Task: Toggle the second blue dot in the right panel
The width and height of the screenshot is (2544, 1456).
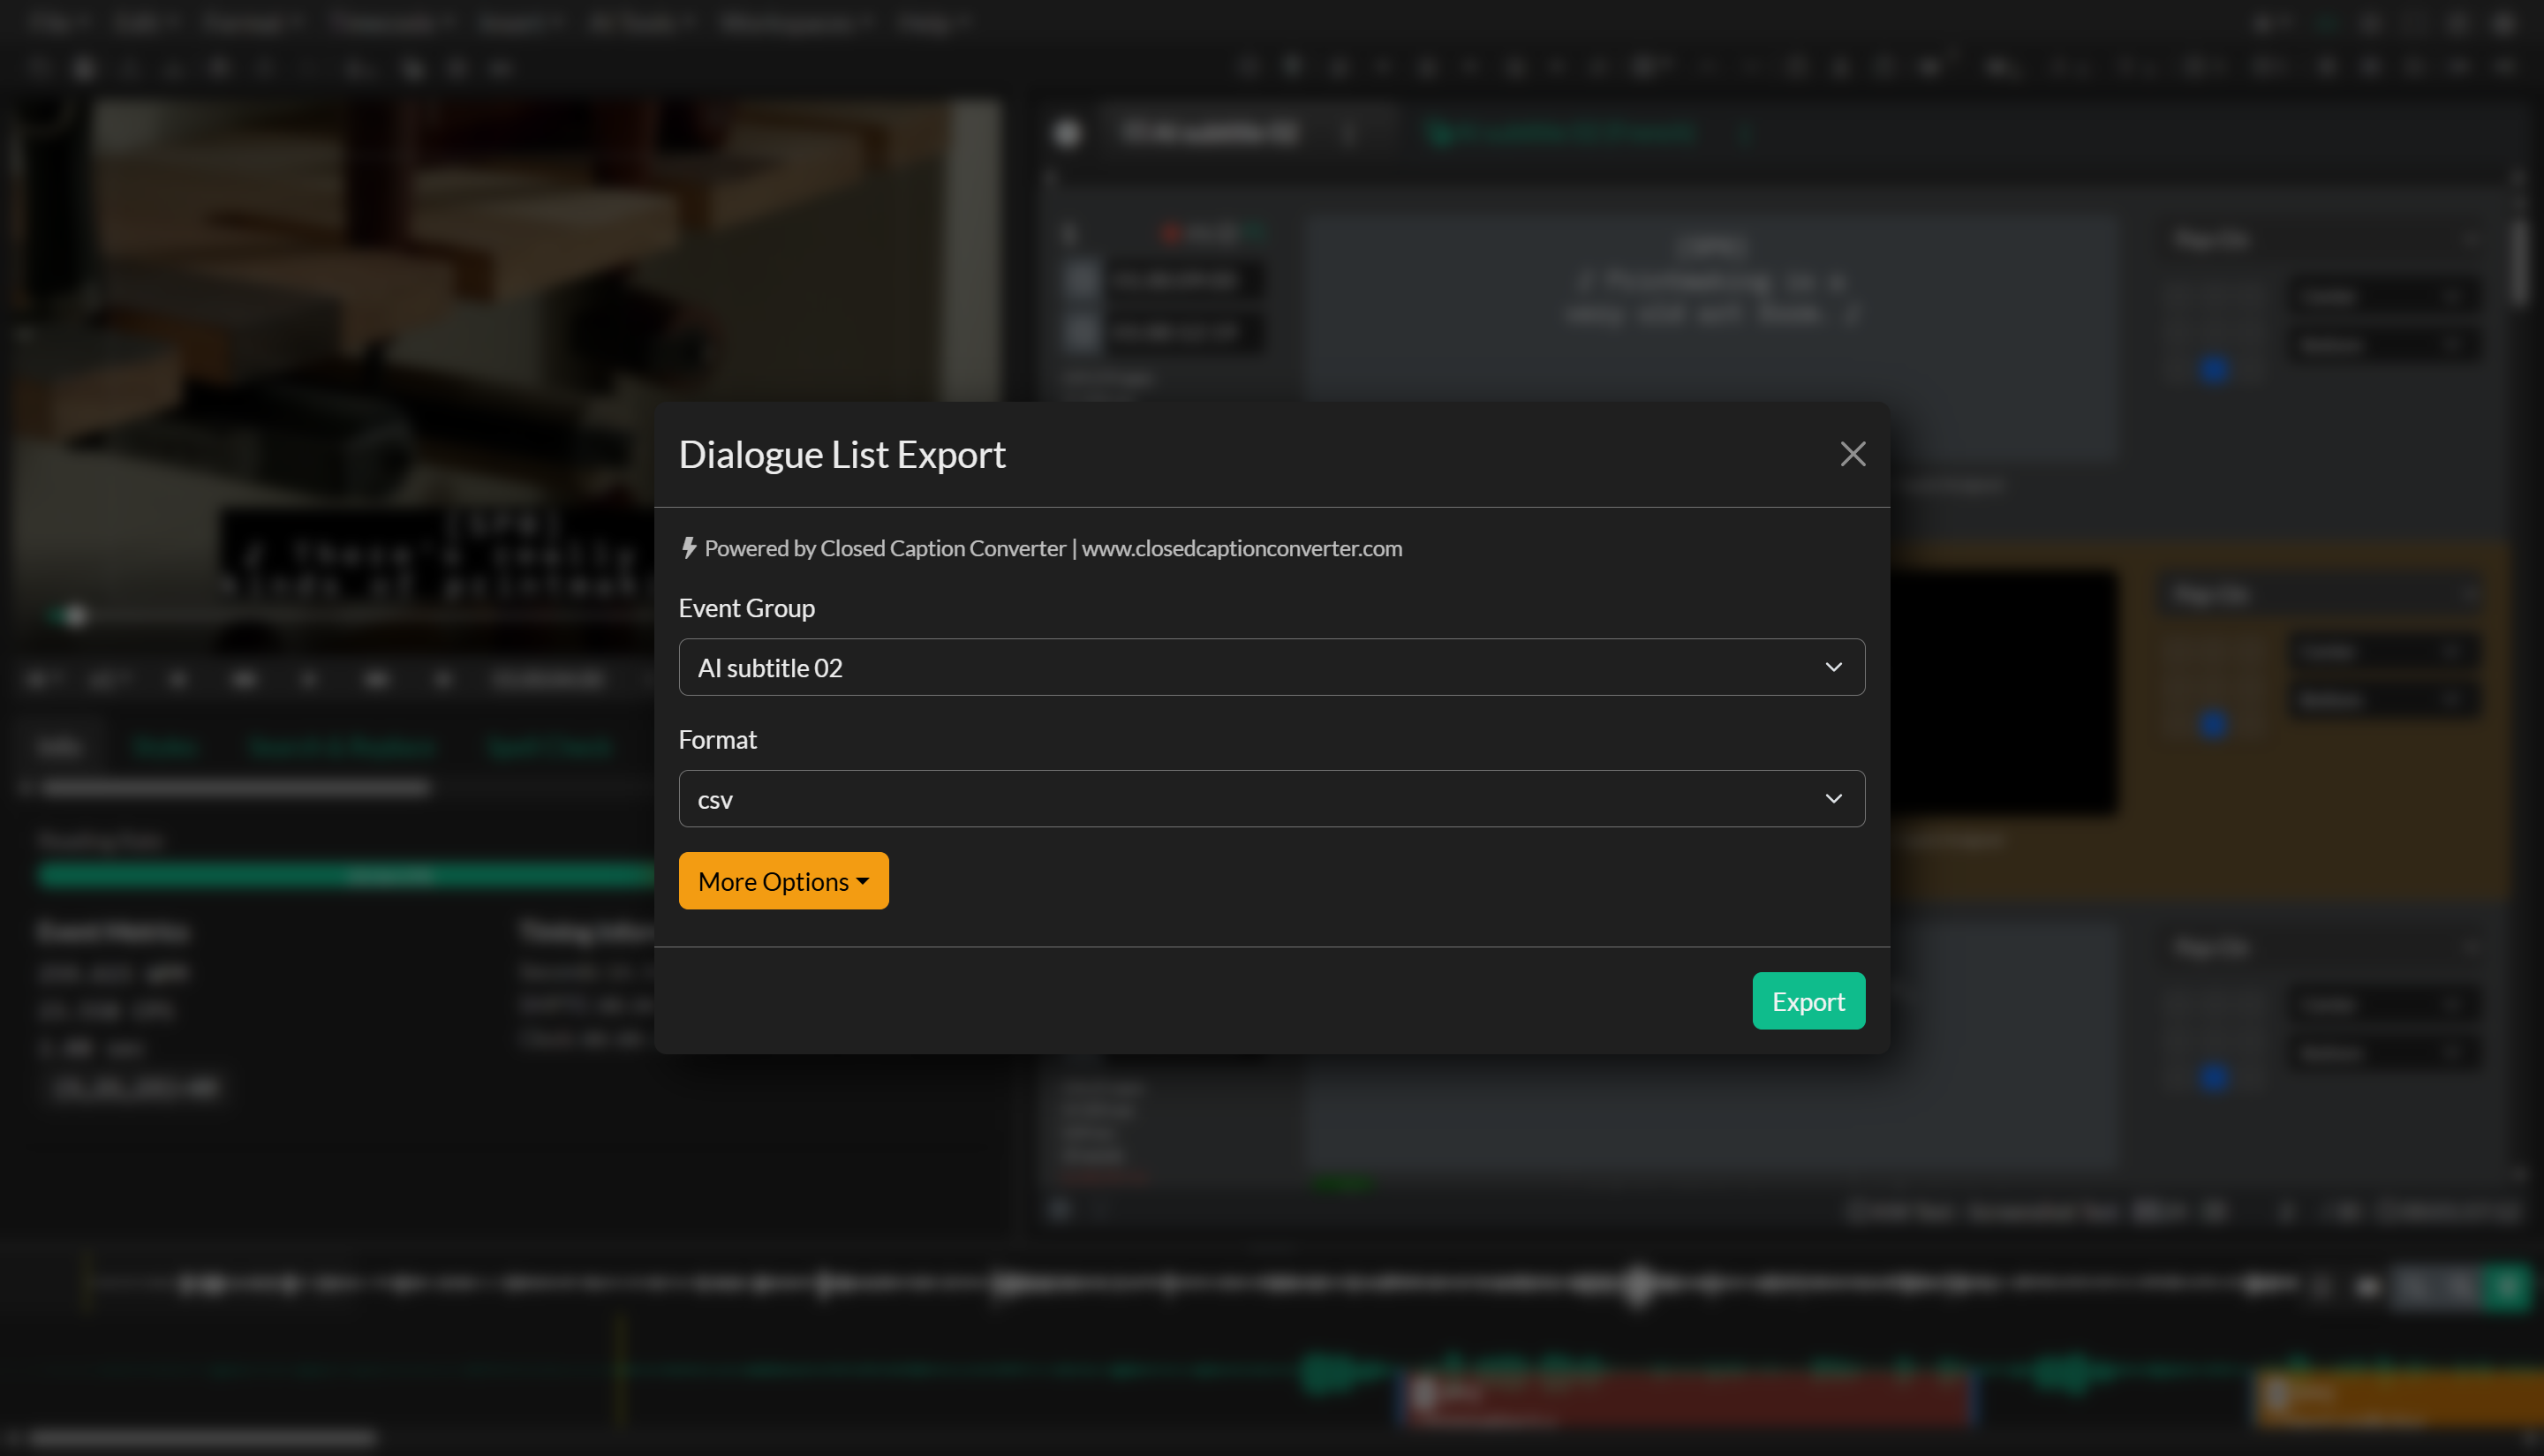Action: [2213, 726]
